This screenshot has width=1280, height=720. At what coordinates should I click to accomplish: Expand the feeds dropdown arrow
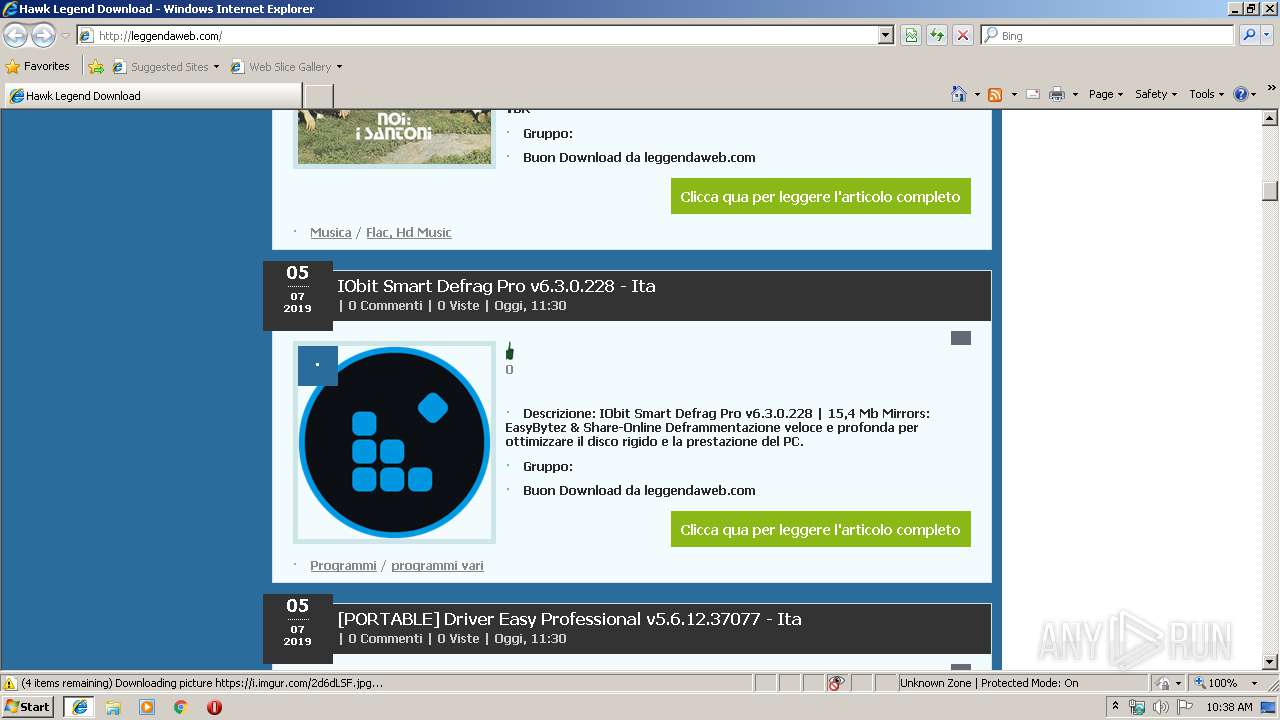point(1014,95)
